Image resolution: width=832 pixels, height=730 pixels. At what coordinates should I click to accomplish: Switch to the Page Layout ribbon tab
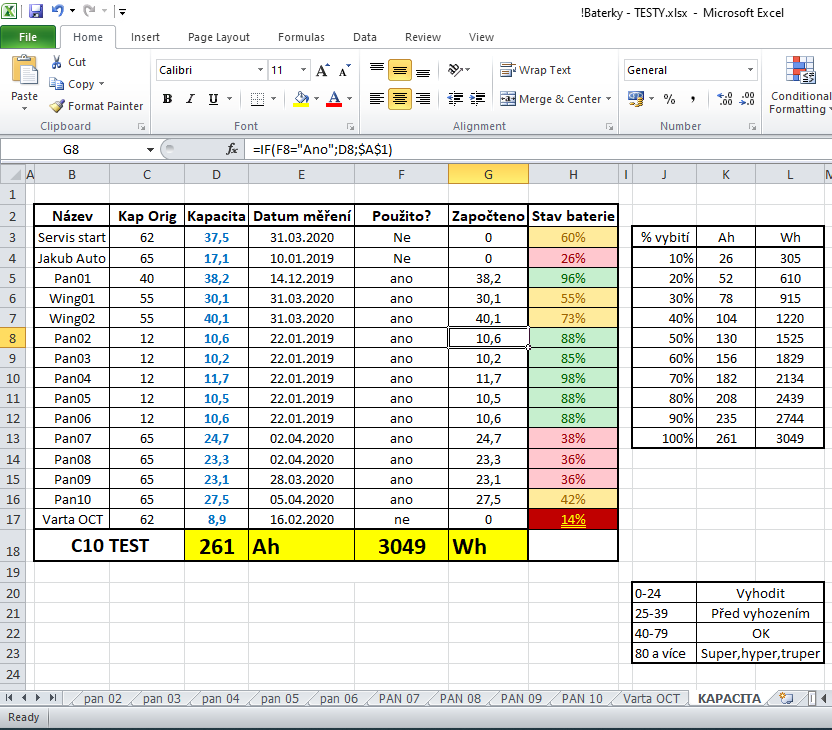tap(219, 37)
